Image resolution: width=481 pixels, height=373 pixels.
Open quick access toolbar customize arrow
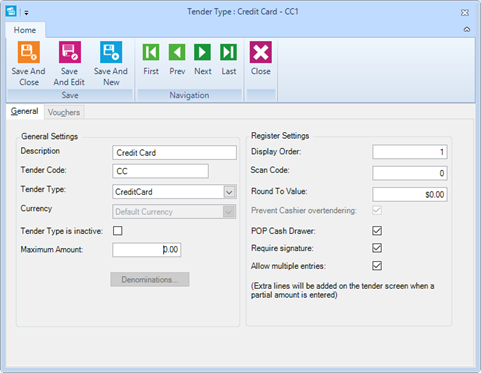pos(26,13)
